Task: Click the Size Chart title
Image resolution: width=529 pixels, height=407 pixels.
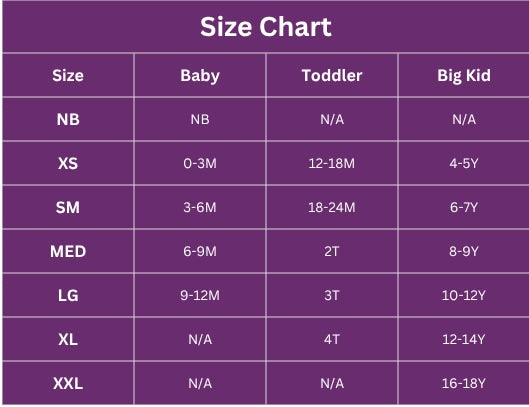Action: coord(266,27)
